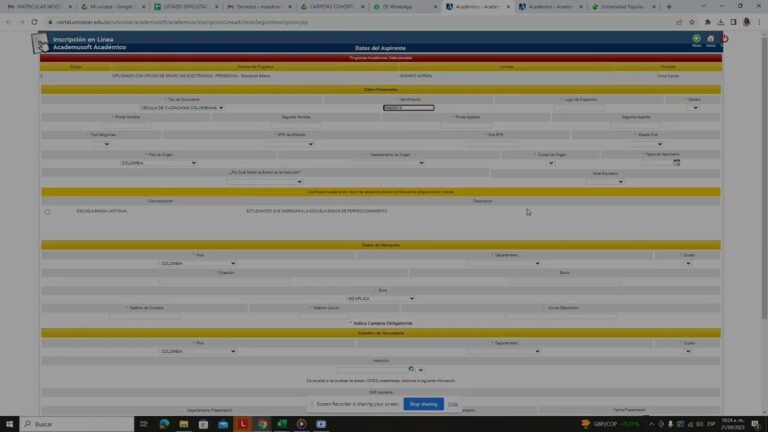Click the Teléfono de Contacto input field
768x432 pixels.
[x=145, y=316]
